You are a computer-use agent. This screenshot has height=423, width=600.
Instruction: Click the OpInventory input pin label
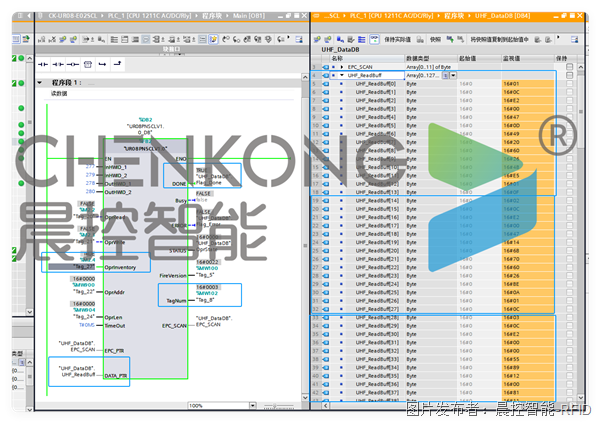(x=120, y=268)
